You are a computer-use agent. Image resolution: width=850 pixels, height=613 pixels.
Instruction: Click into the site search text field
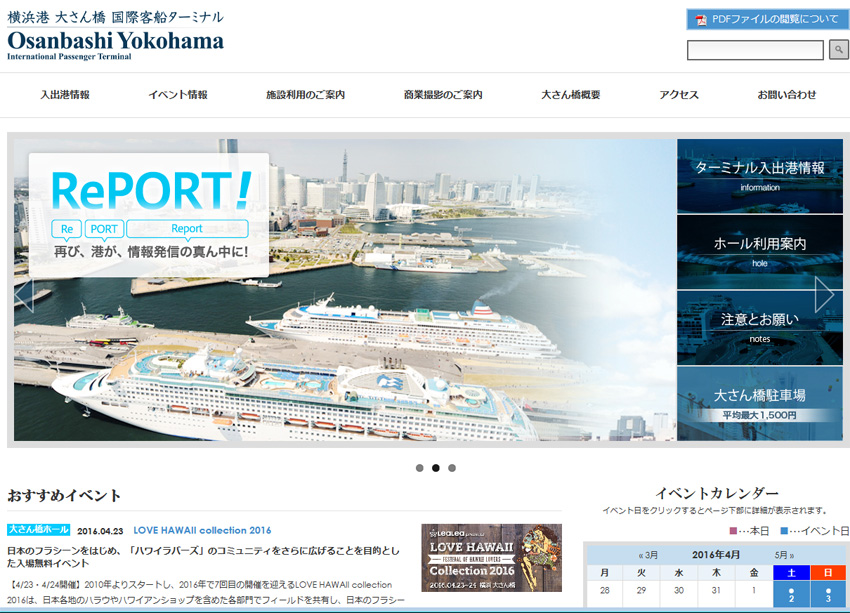coord(755,50)
